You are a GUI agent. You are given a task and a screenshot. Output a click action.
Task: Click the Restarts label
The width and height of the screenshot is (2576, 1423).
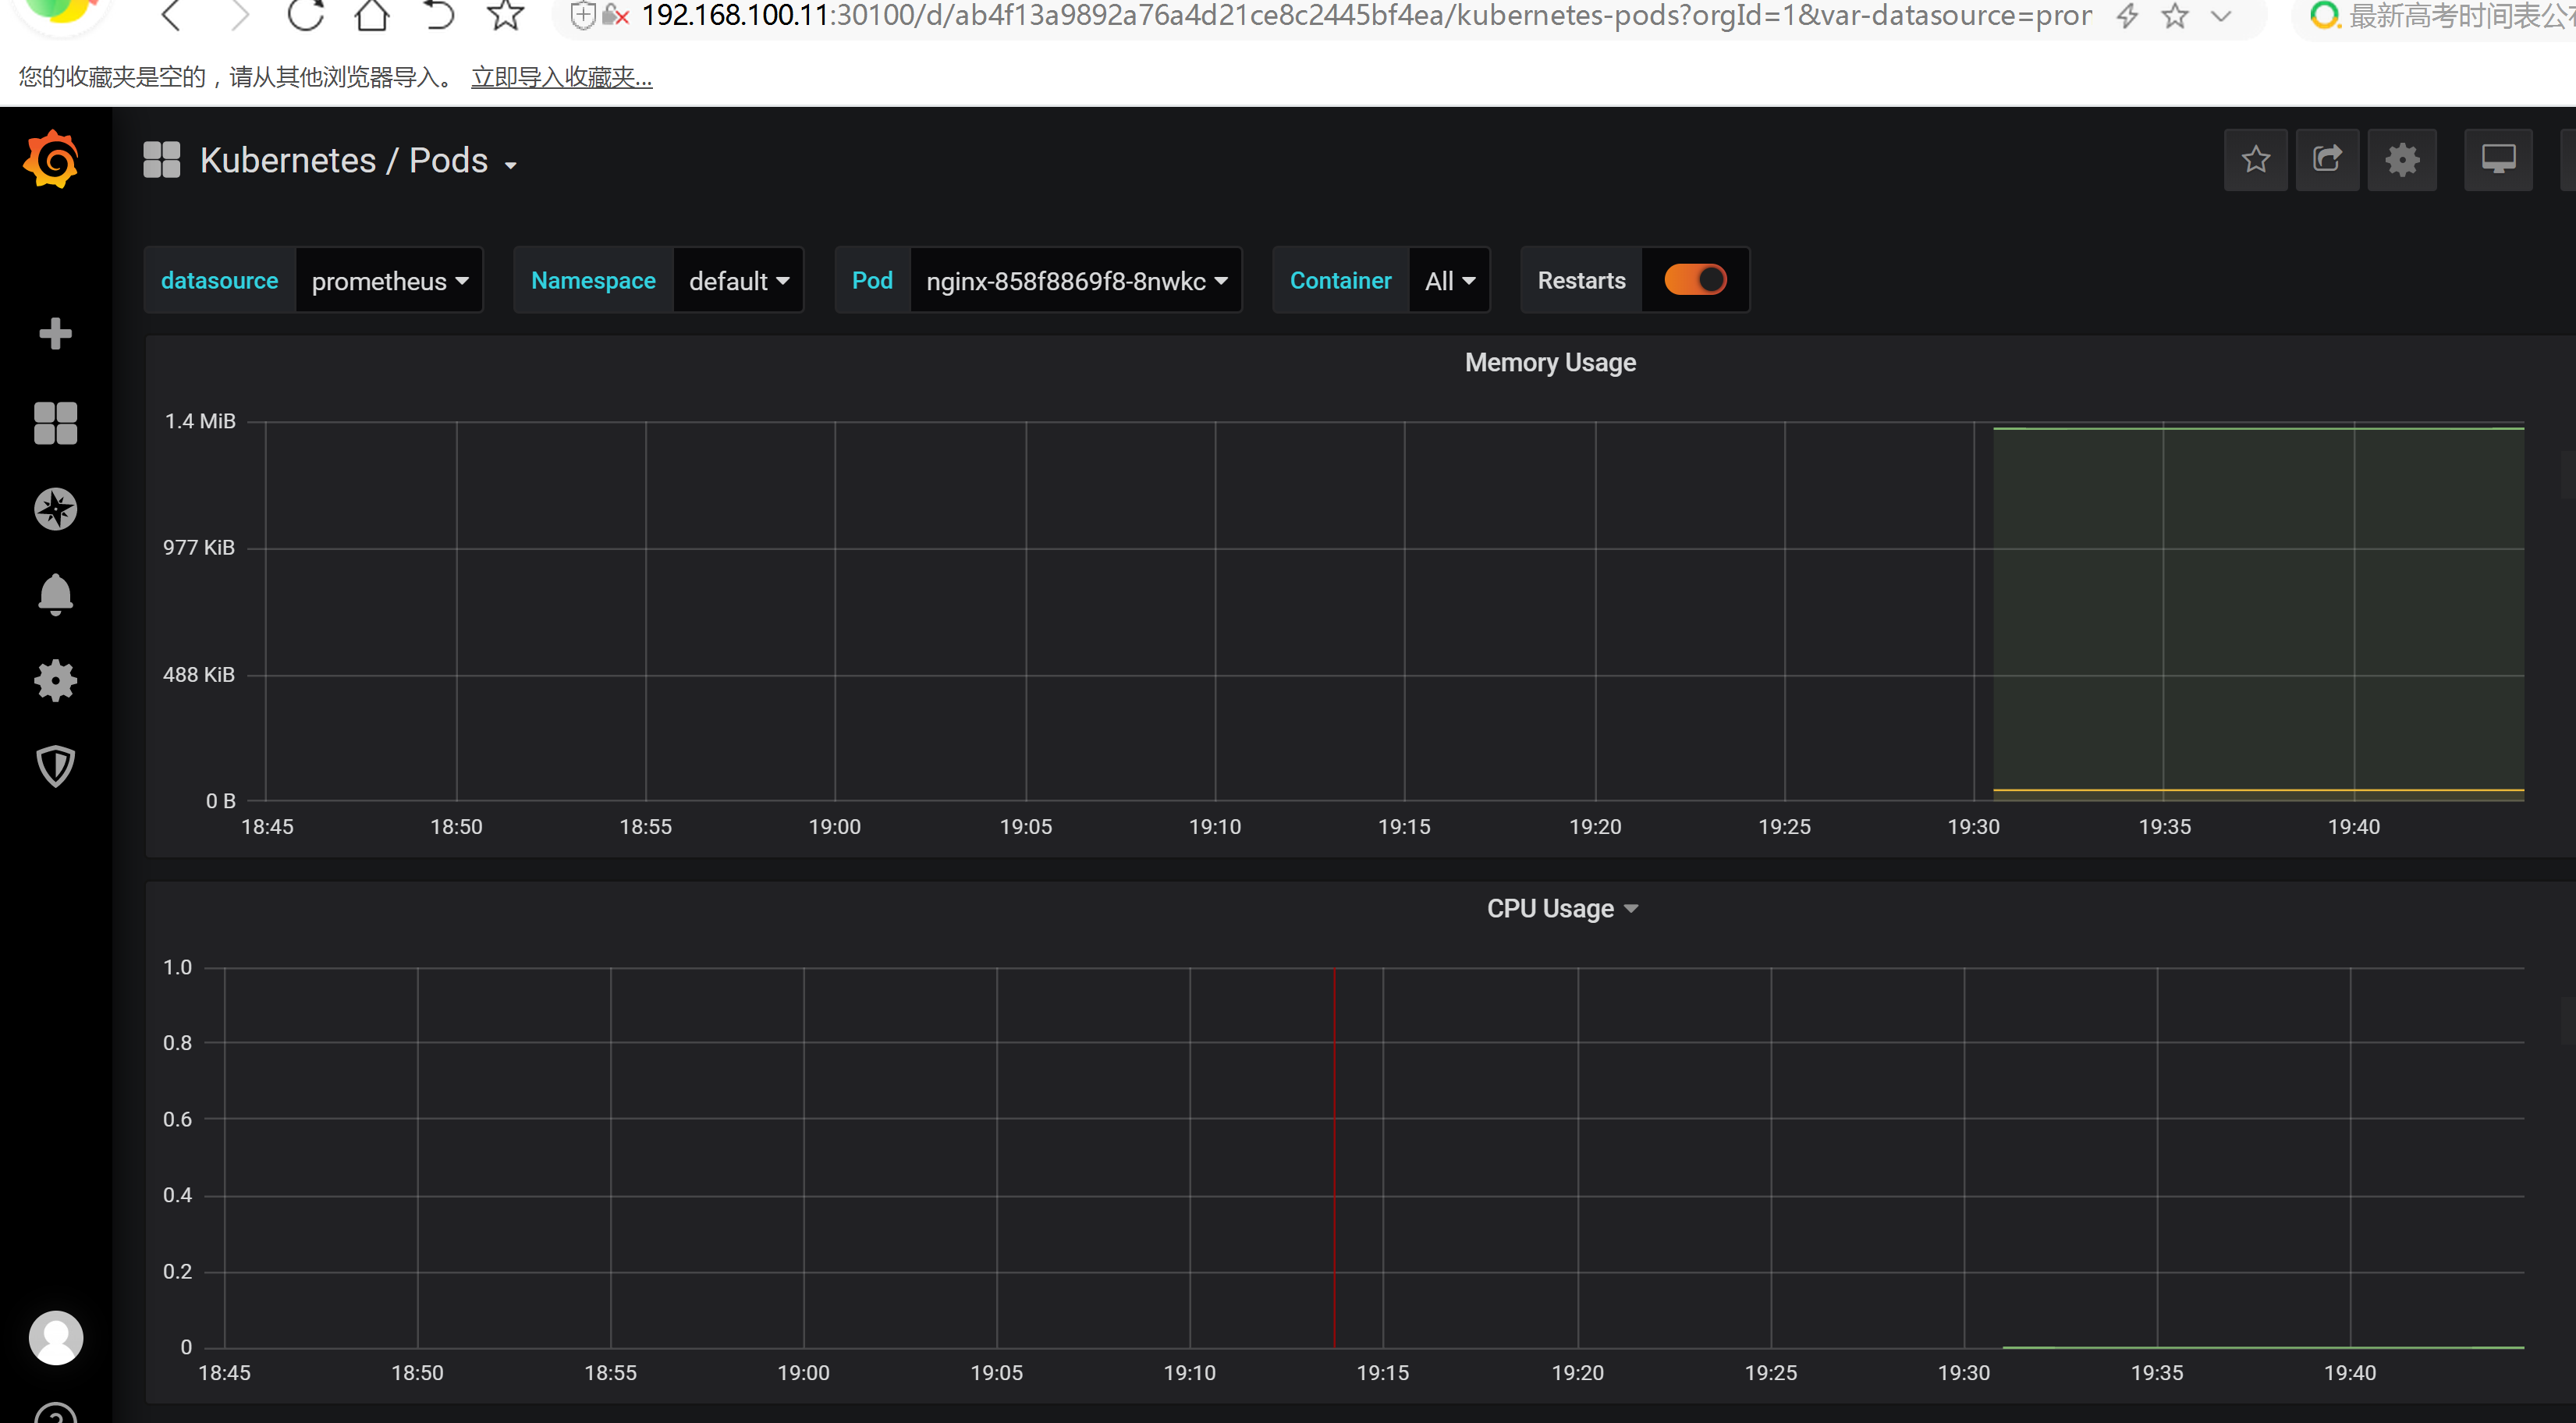[x=1581, y=281]
